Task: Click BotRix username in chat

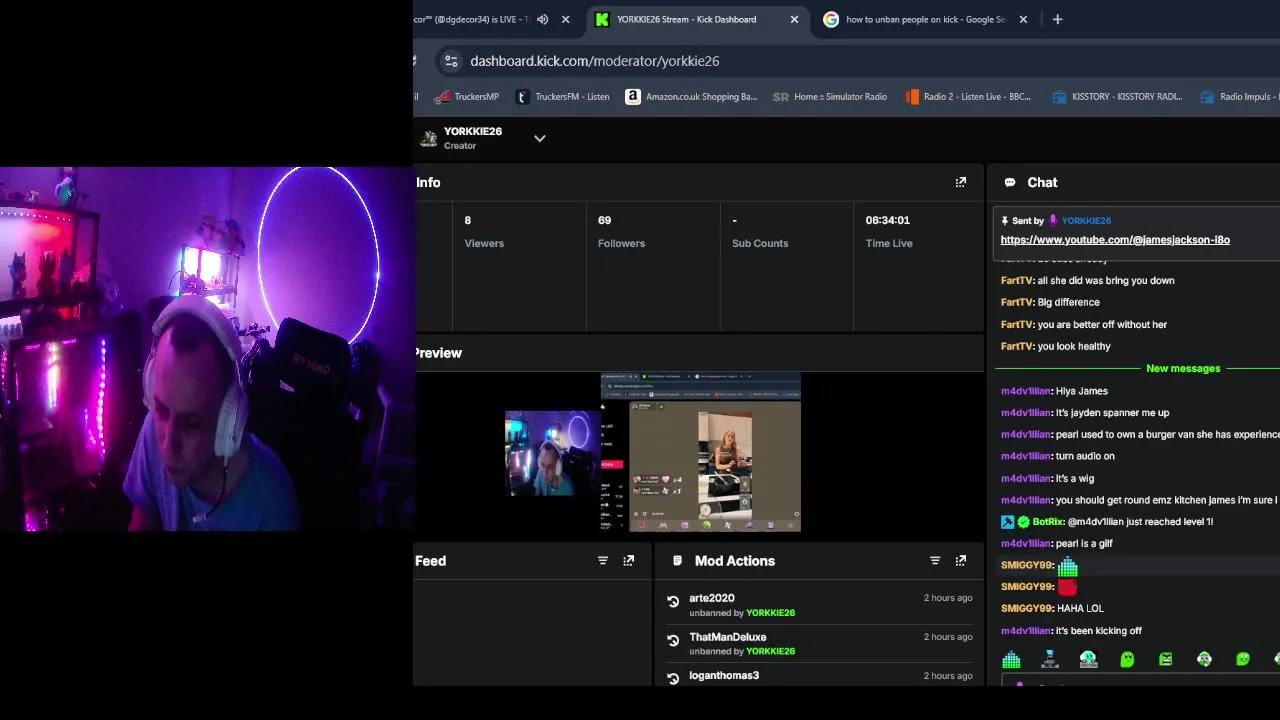Action: click(x=1048, y=522)
